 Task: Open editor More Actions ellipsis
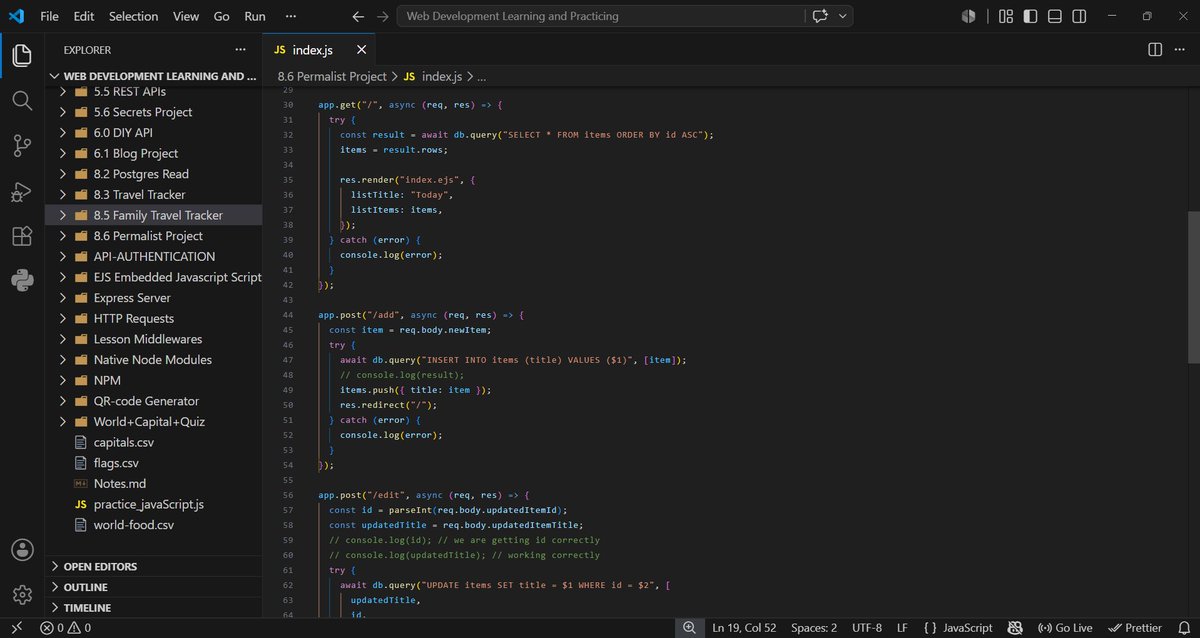pos(1180,49)
